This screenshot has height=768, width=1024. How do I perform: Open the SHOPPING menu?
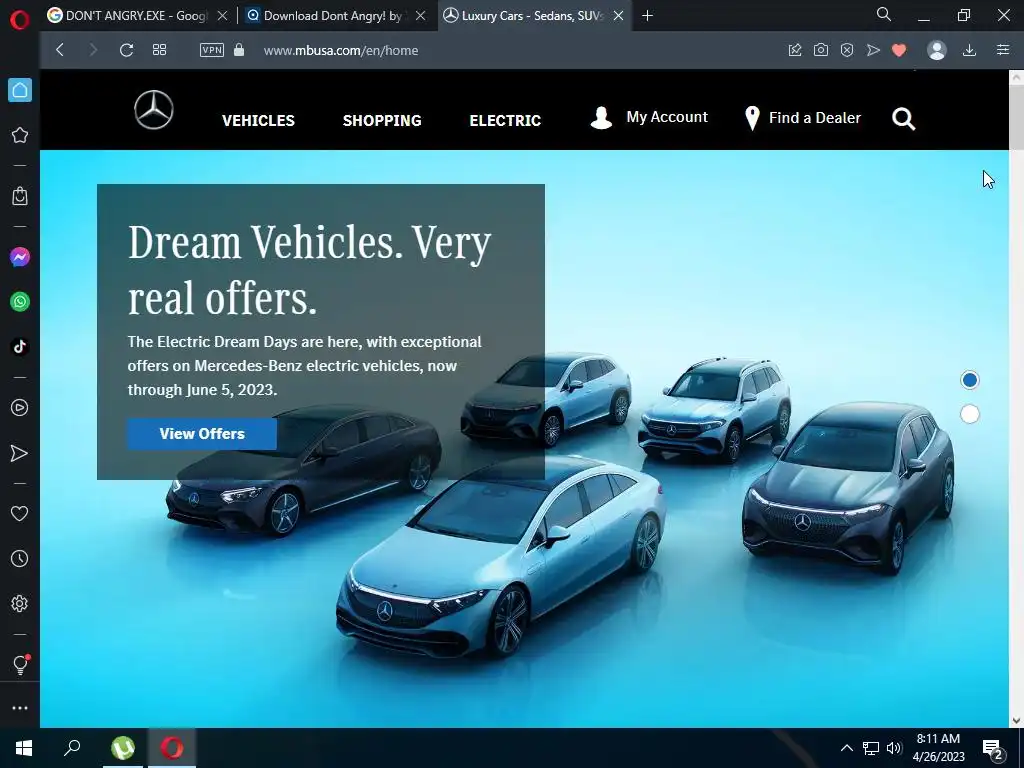[382, 120]
